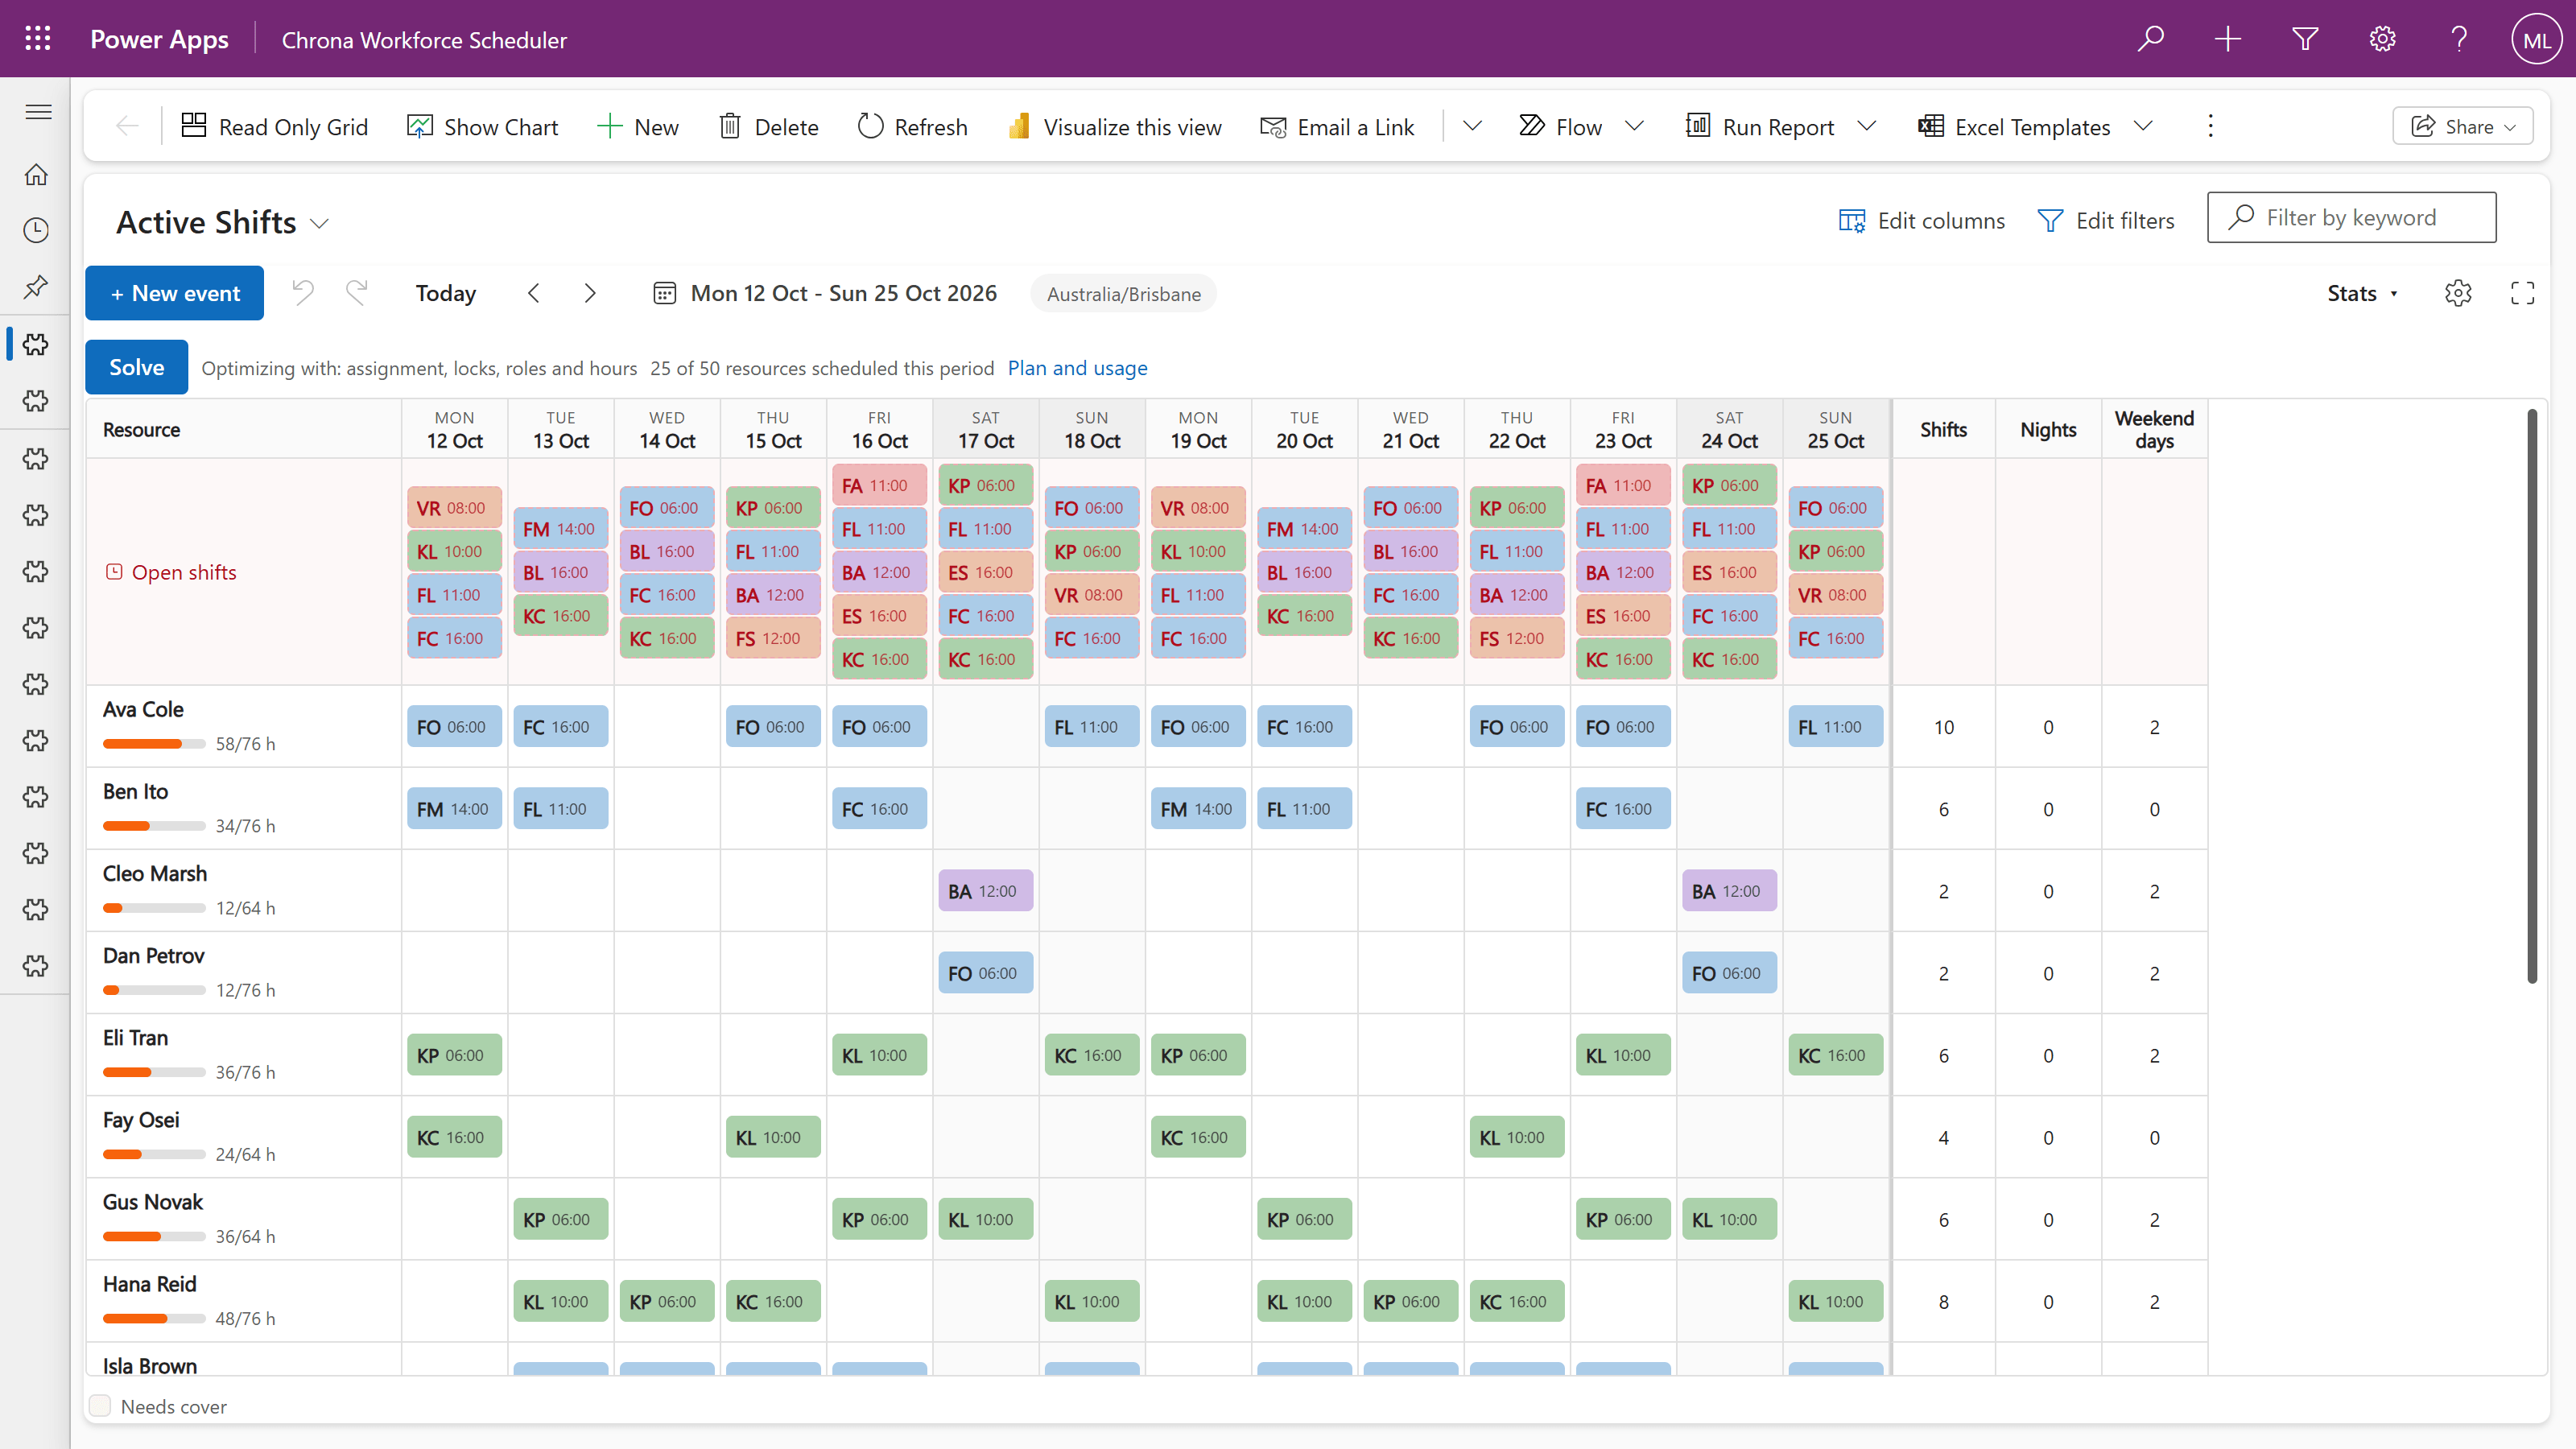Open the advanced find funnel icon in header
This screenshot has width=2576, height=1449.
pyautogui.click(x=2304, y=39)
